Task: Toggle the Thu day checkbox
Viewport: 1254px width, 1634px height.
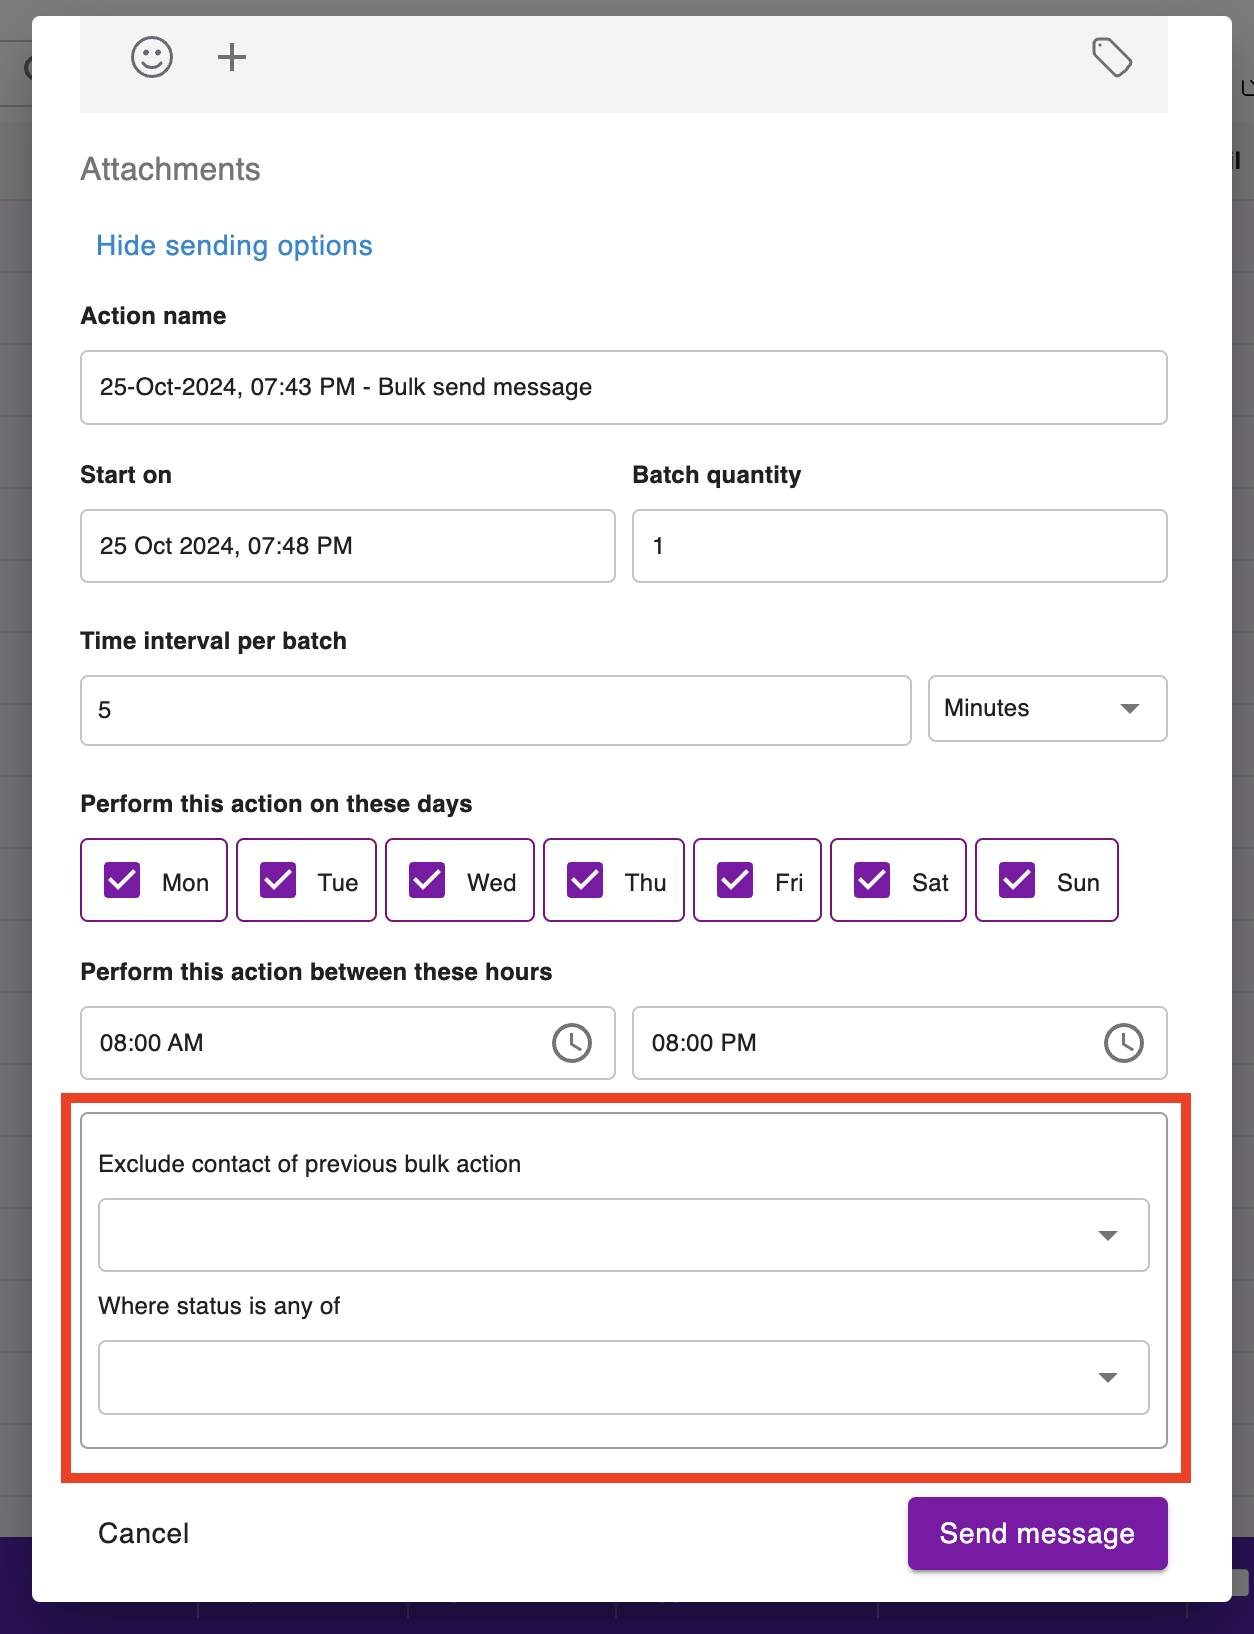Action: point(585,880)
